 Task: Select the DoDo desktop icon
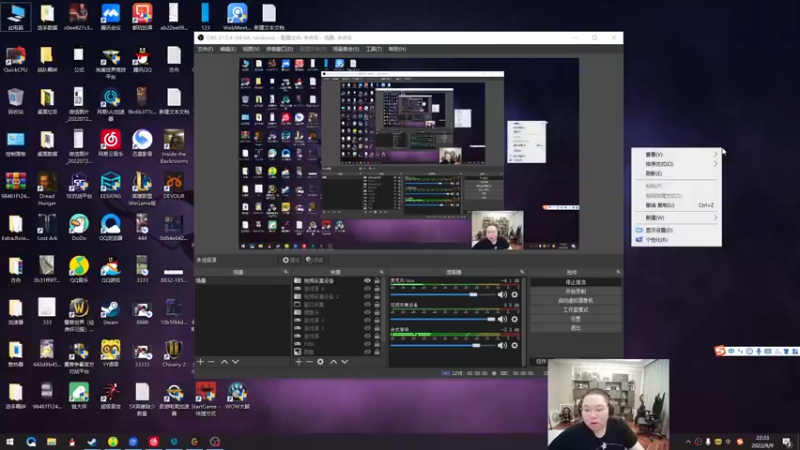coord(79,228)
